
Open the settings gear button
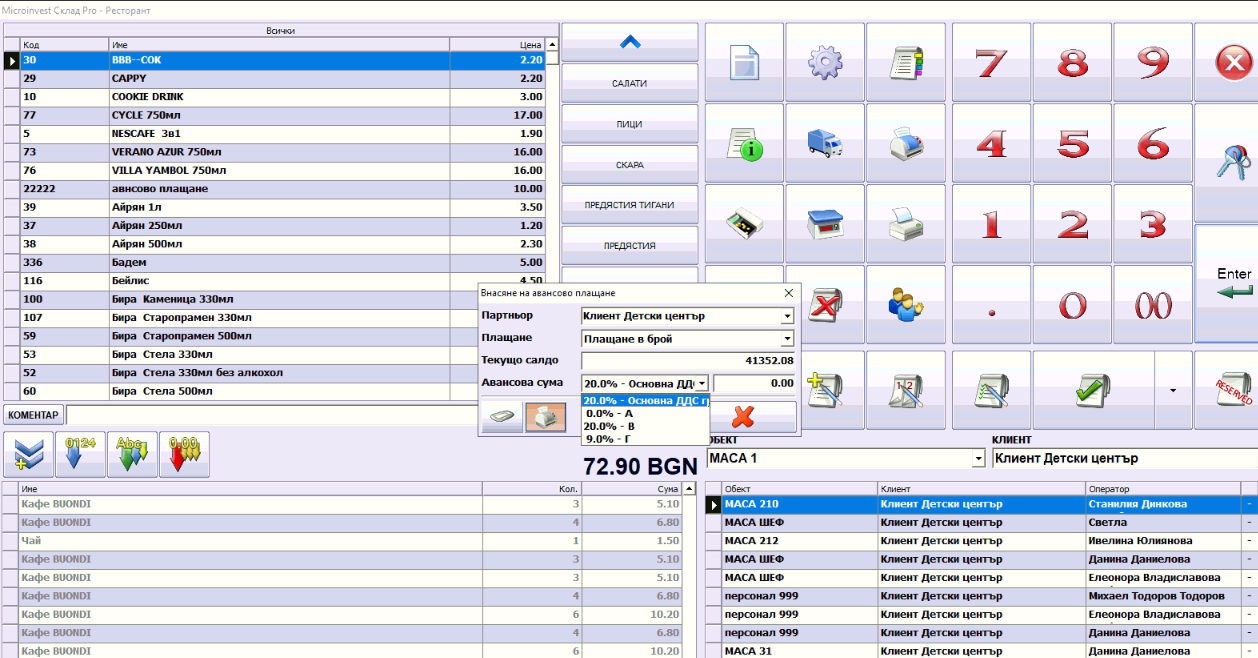tap(825, 62)
